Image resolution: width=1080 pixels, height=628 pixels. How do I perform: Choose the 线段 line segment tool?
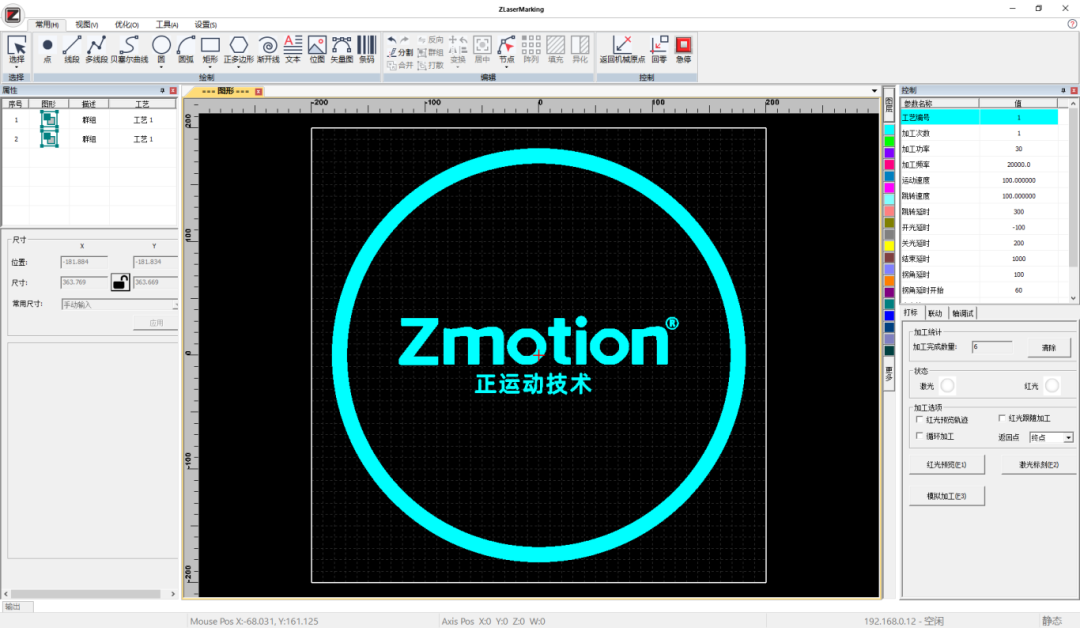tap(72, 48)
